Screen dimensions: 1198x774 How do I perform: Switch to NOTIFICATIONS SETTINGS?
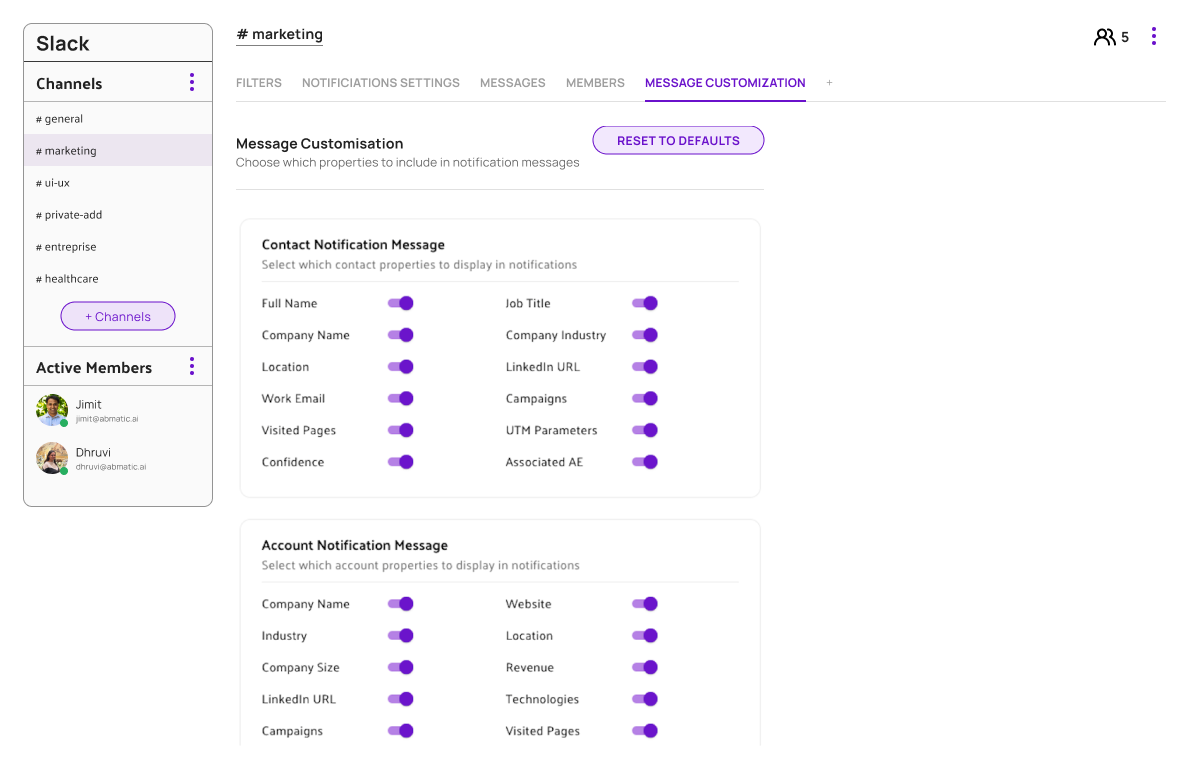click(x=380, y=83)
